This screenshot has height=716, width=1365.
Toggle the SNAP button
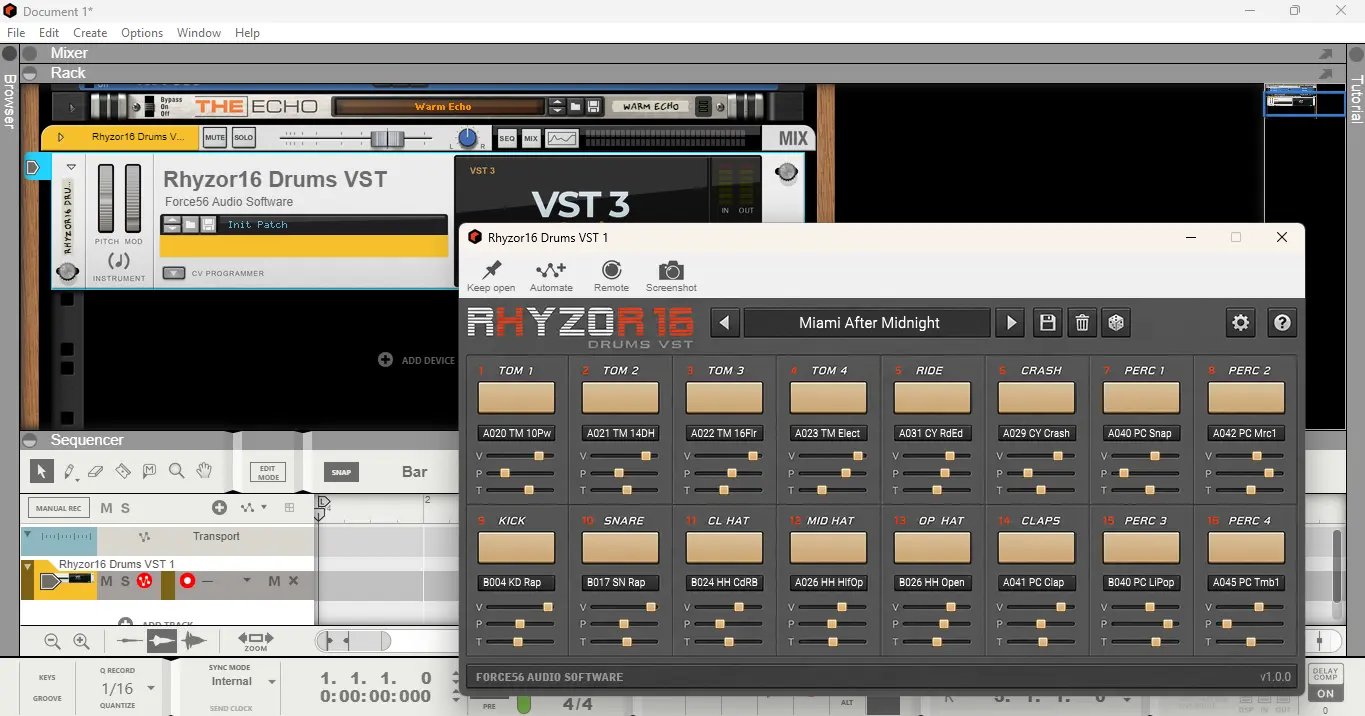342,472
